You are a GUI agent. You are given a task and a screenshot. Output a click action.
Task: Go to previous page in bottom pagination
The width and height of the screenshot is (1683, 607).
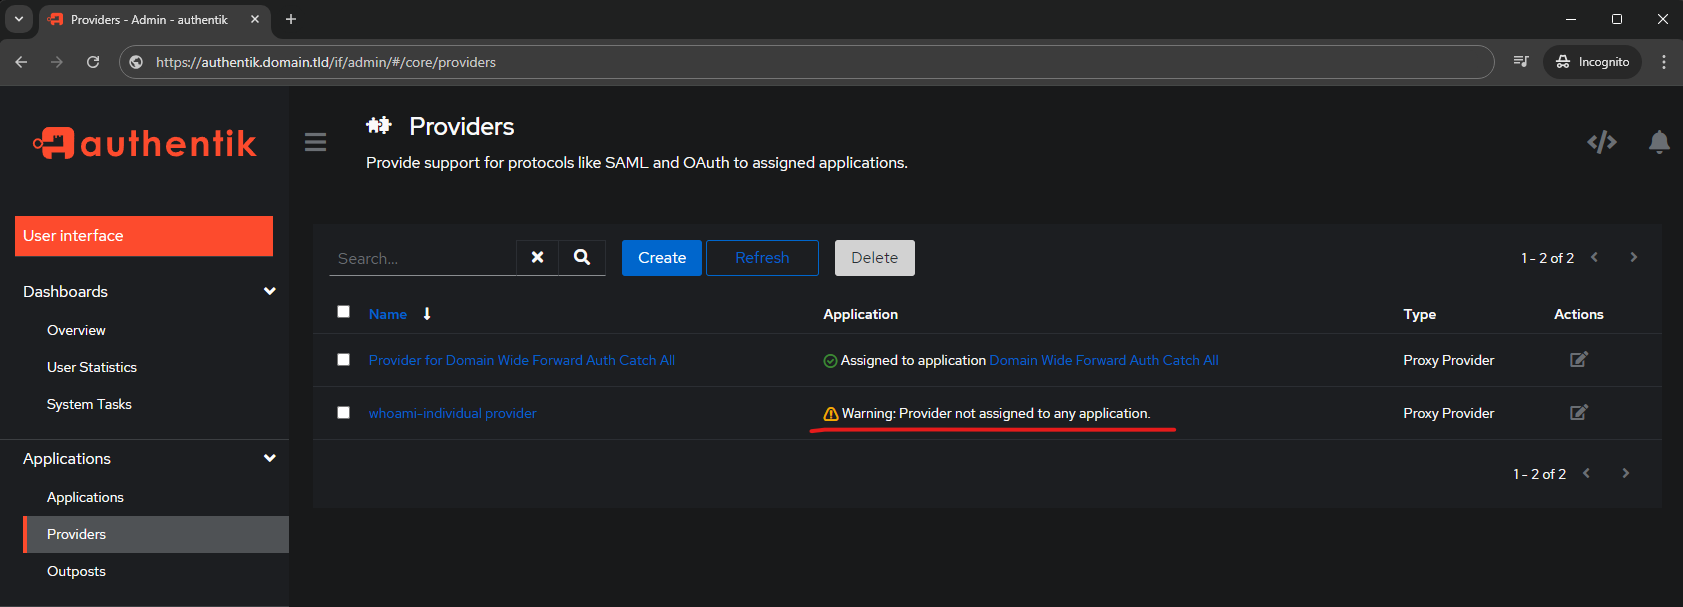pos(1586,473)
